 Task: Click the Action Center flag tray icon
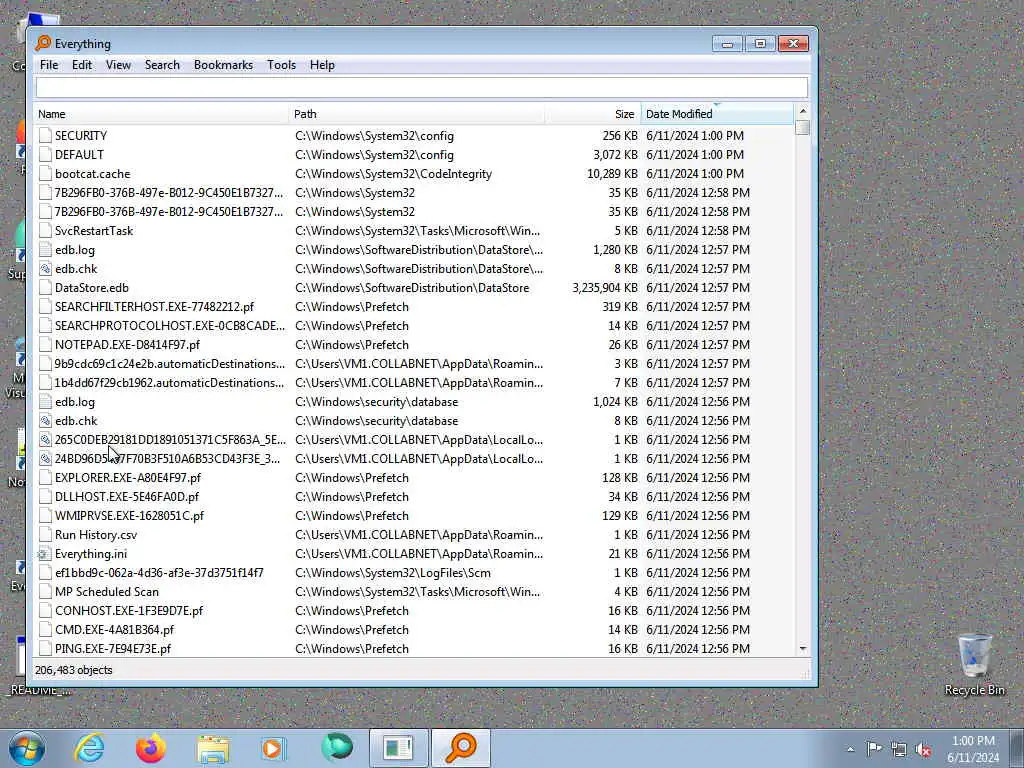pyautogui.click(x=874, y=749)
